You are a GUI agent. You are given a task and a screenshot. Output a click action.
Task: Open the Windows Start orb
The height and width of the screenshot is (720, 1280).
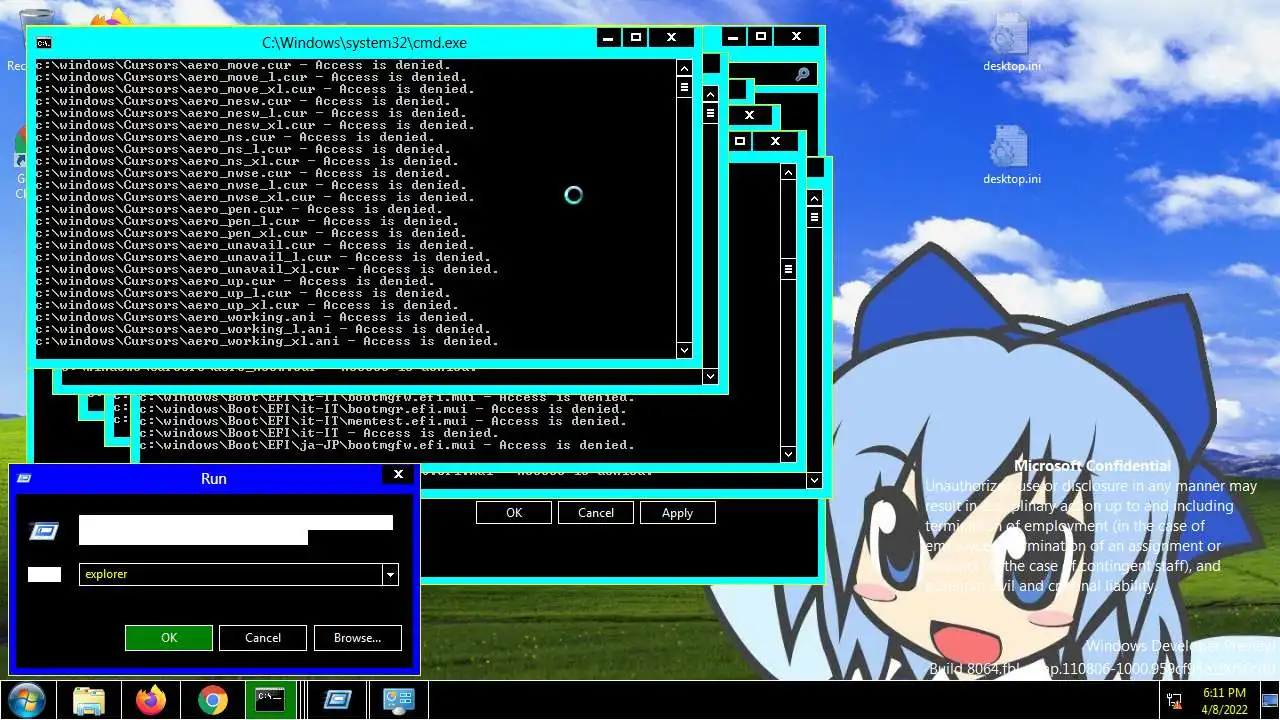26,700
